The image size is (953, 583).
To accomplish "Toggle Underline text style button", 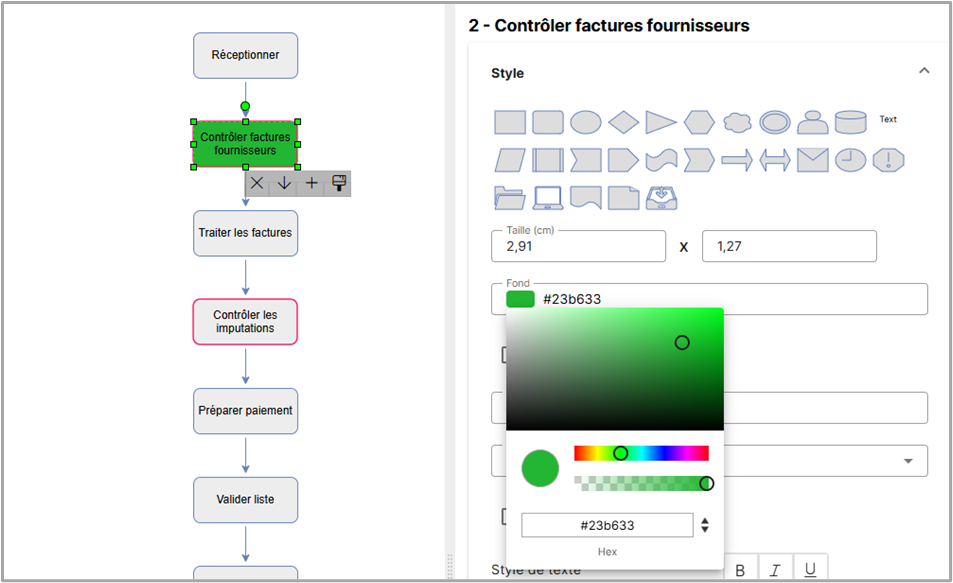I will [x=810, y=570].
